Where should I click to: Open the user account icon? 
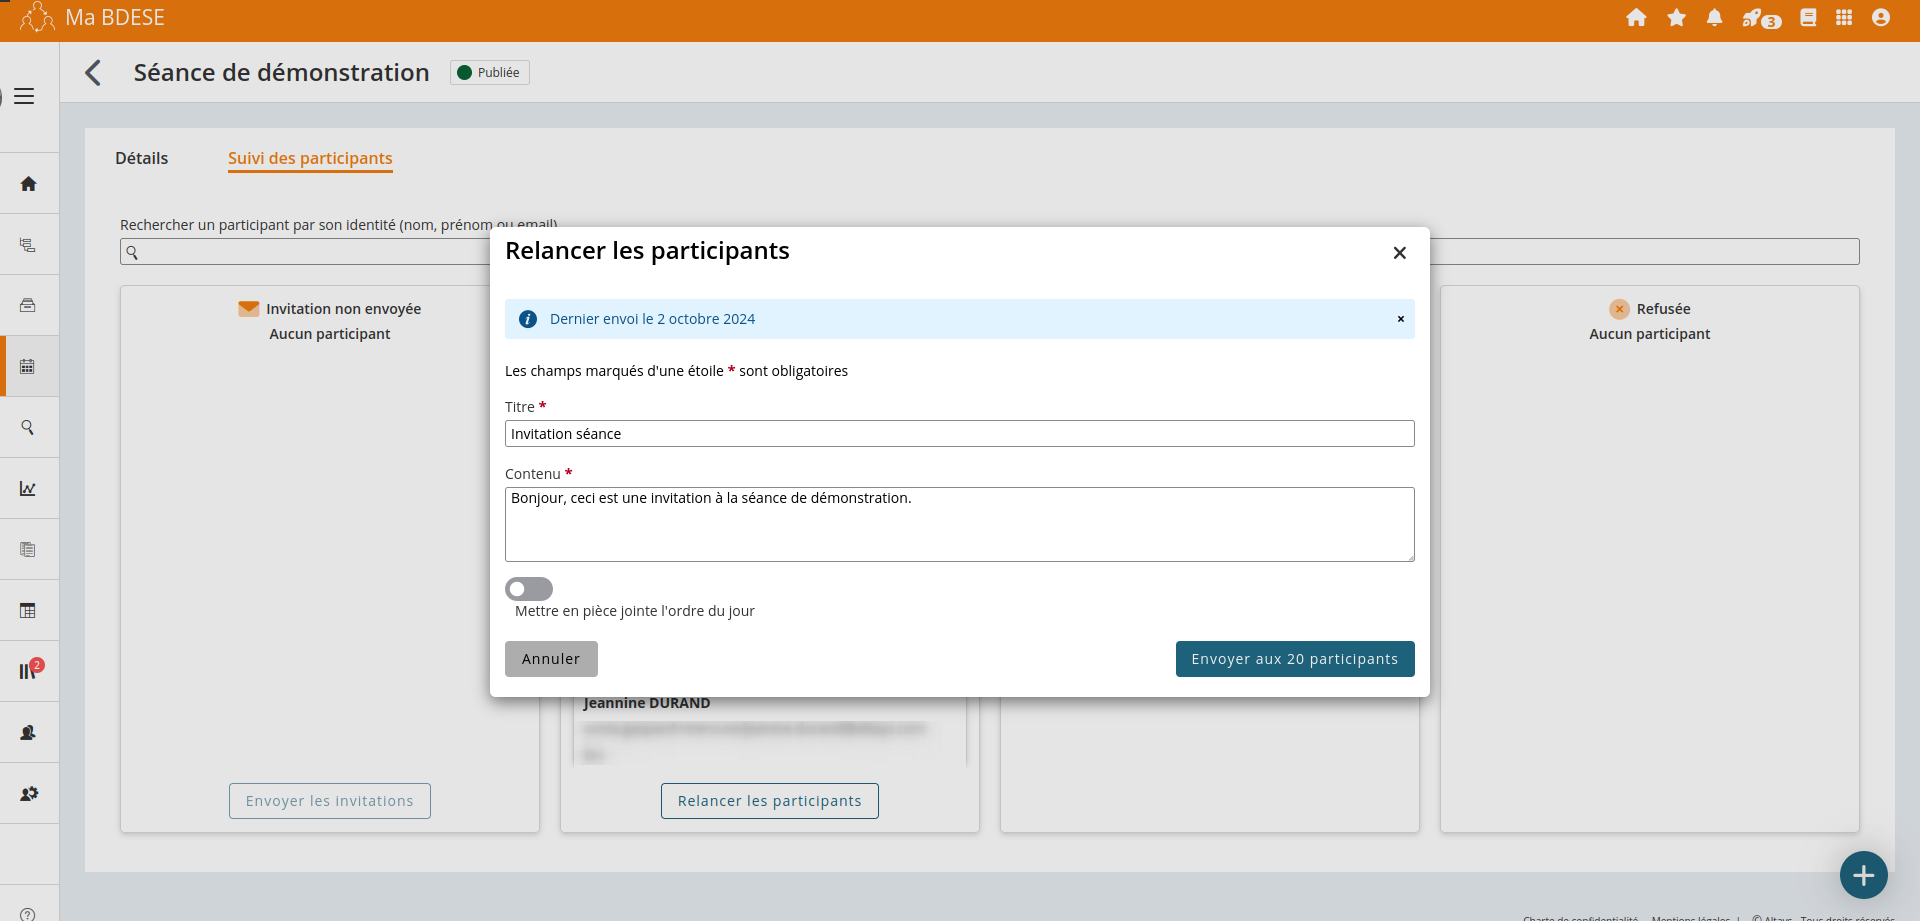pos(1881,18)
